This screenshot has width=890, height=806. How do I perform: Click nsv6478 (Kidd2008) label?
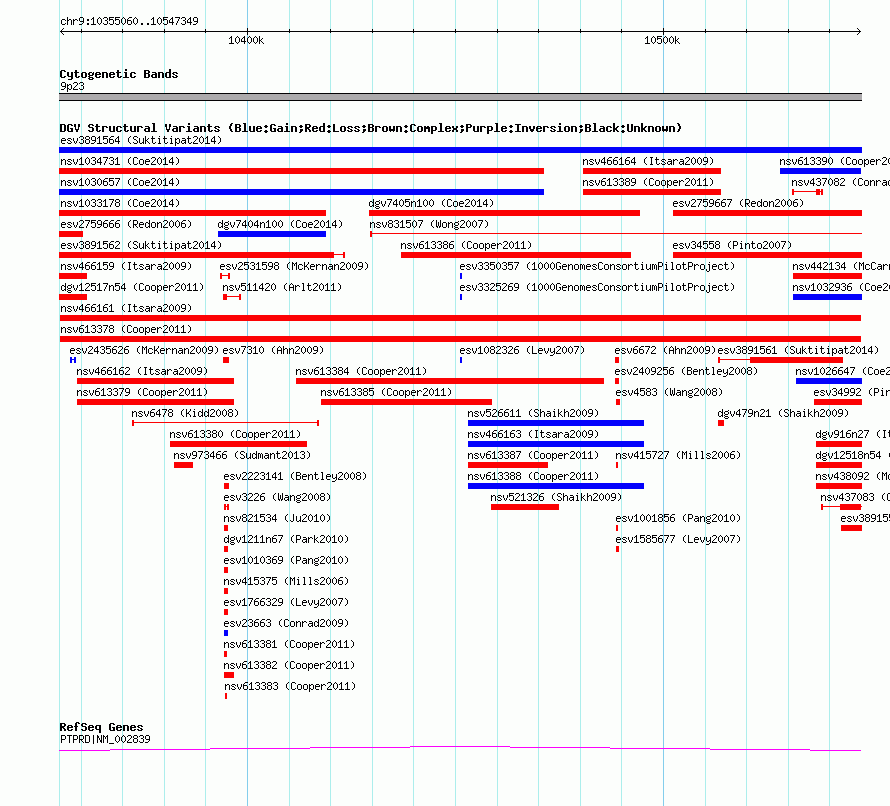point(185,413)
